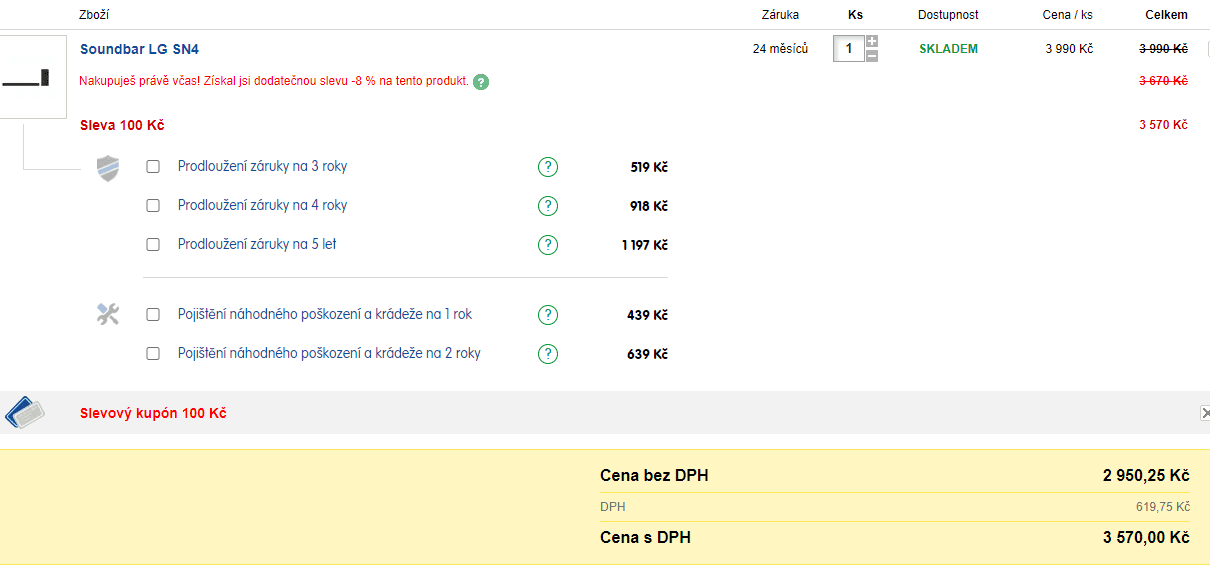Click the Celkem column header

click(1167, 15)
